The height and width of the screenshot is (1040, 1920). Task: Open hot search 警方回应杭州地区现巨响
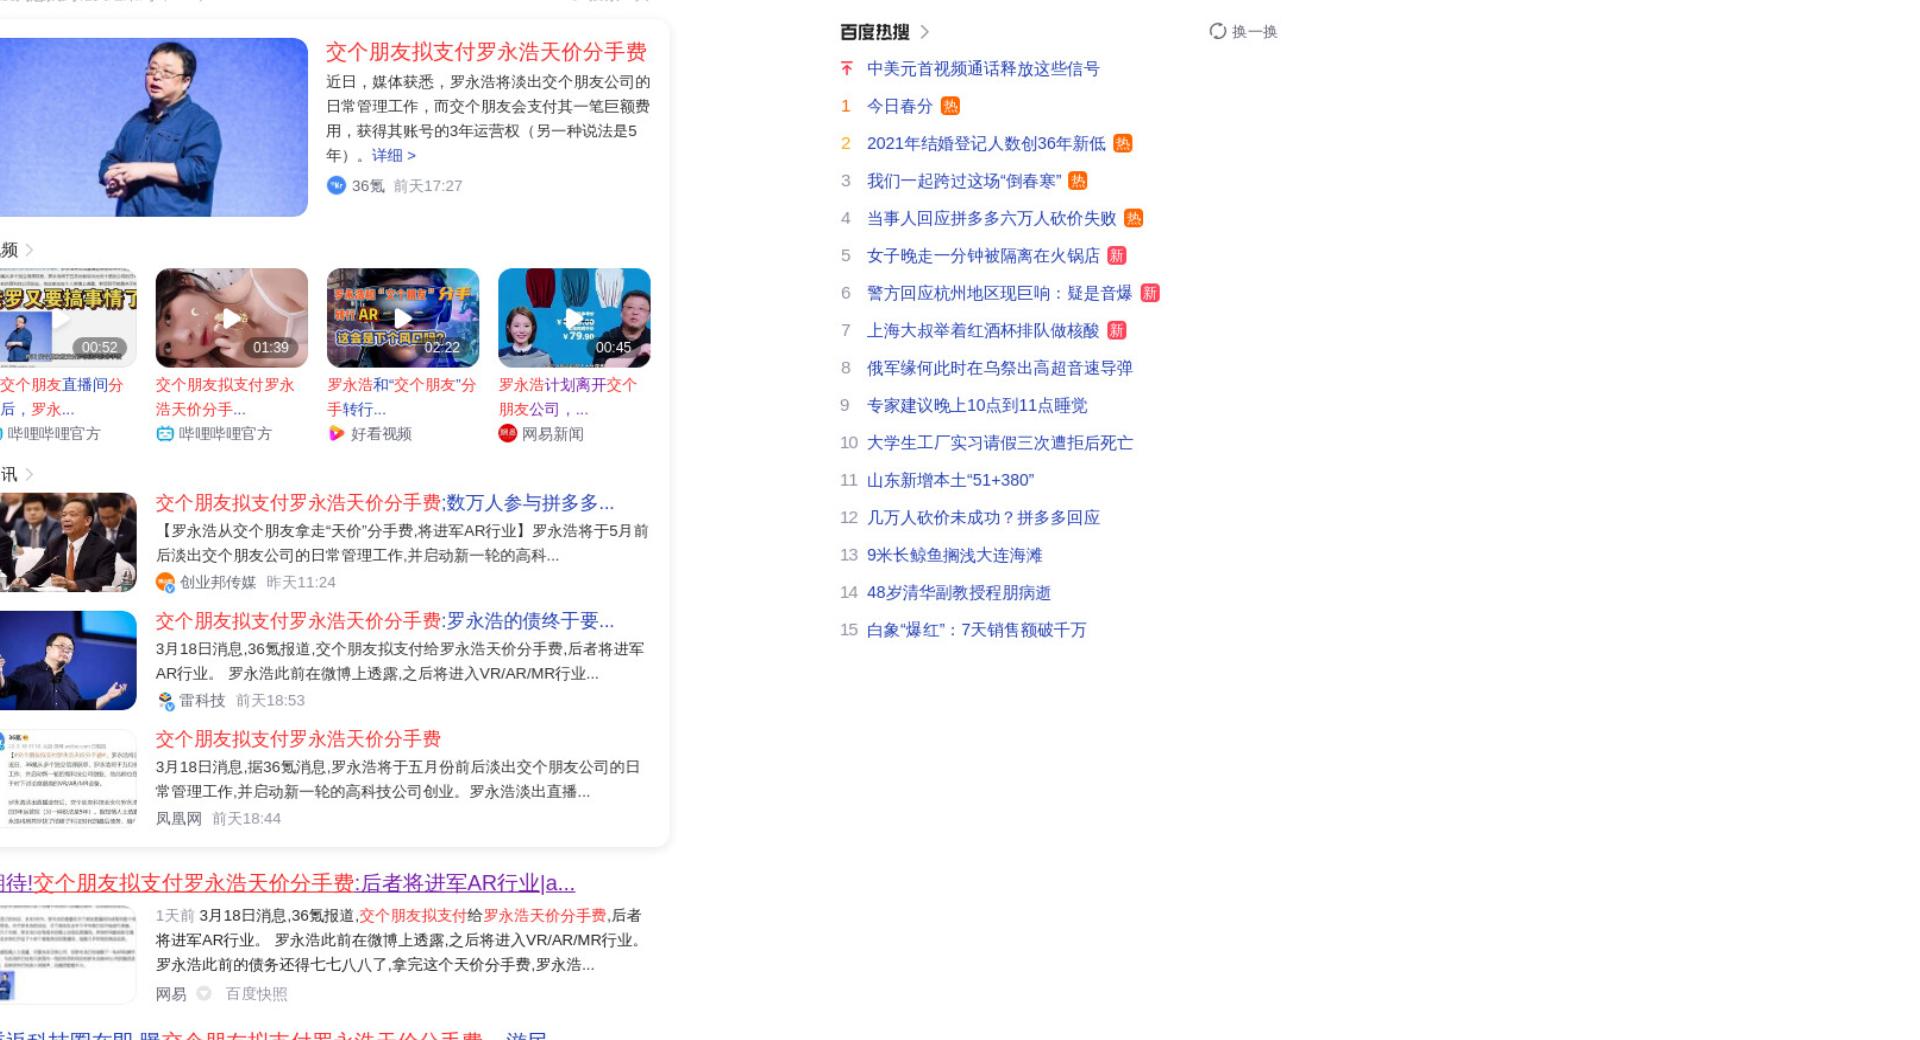999,293
